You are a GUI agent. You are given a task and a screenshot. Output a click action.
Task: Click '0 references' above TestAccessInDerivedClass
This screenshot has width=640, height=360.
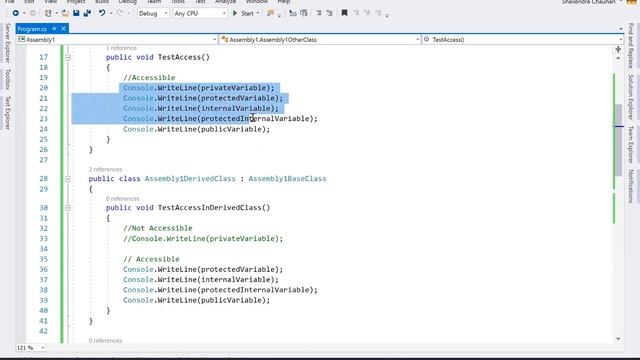(122, 199)
